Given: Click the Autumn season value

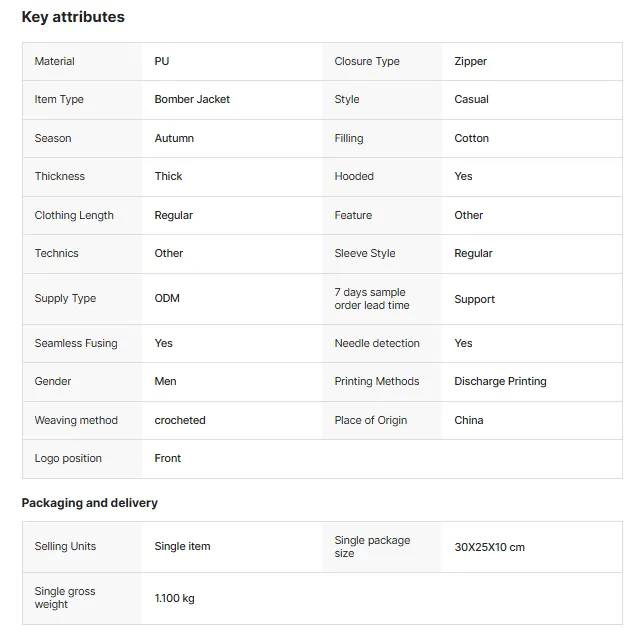Looking at the screenshot, I should tap(174, 138).
